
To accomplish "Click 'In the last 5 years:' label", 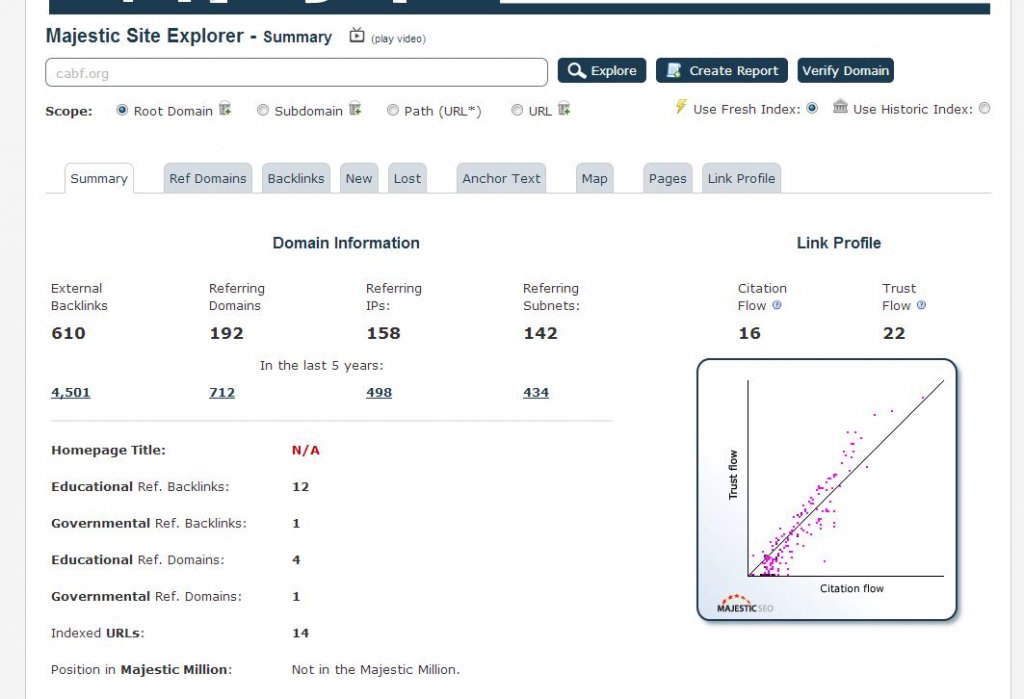I will point(321,365).
